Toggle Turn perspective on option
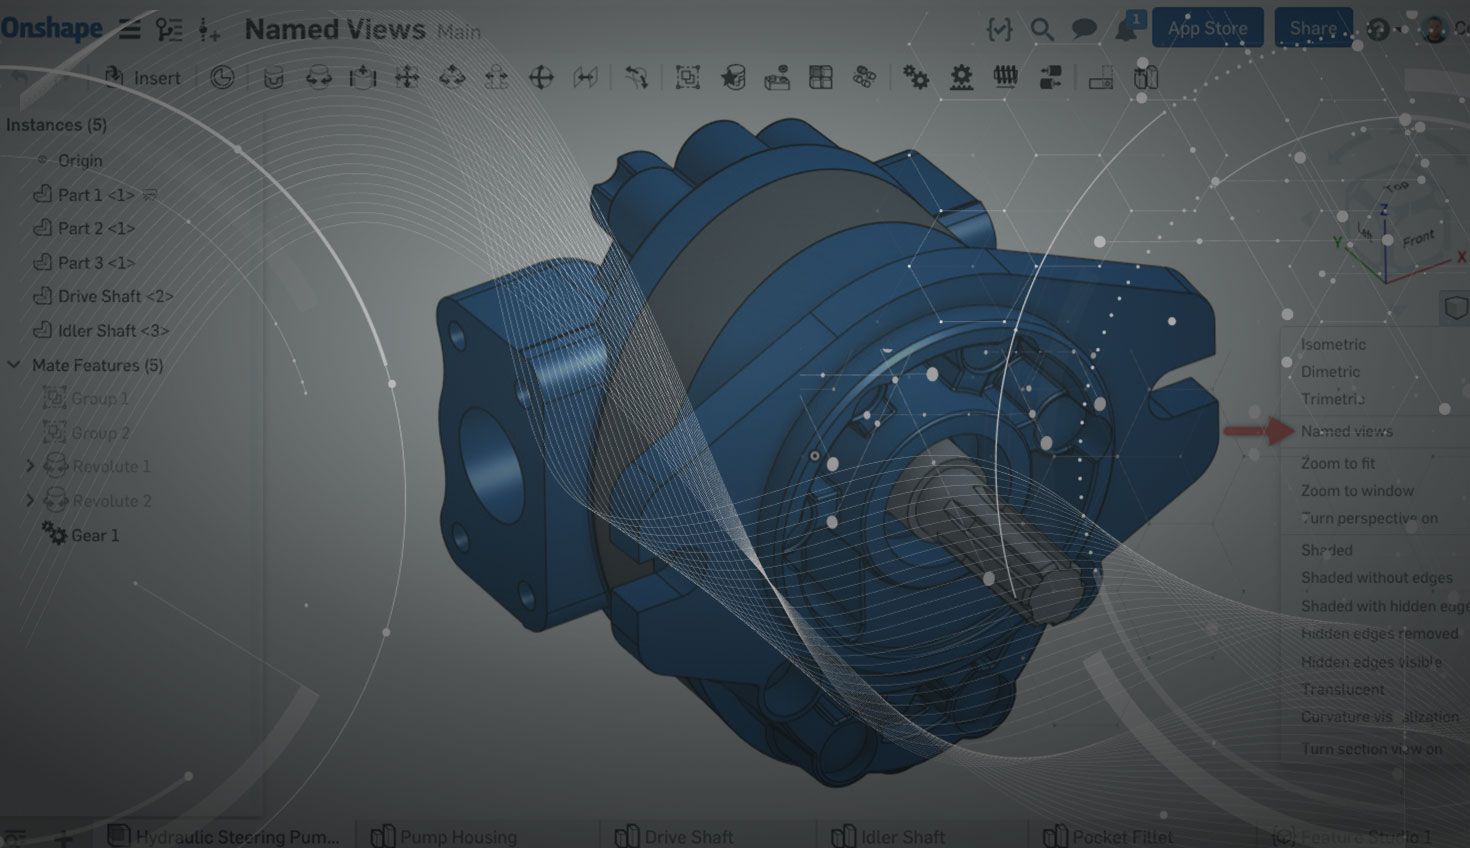 pyautogui.click(x=1368, y=518)
